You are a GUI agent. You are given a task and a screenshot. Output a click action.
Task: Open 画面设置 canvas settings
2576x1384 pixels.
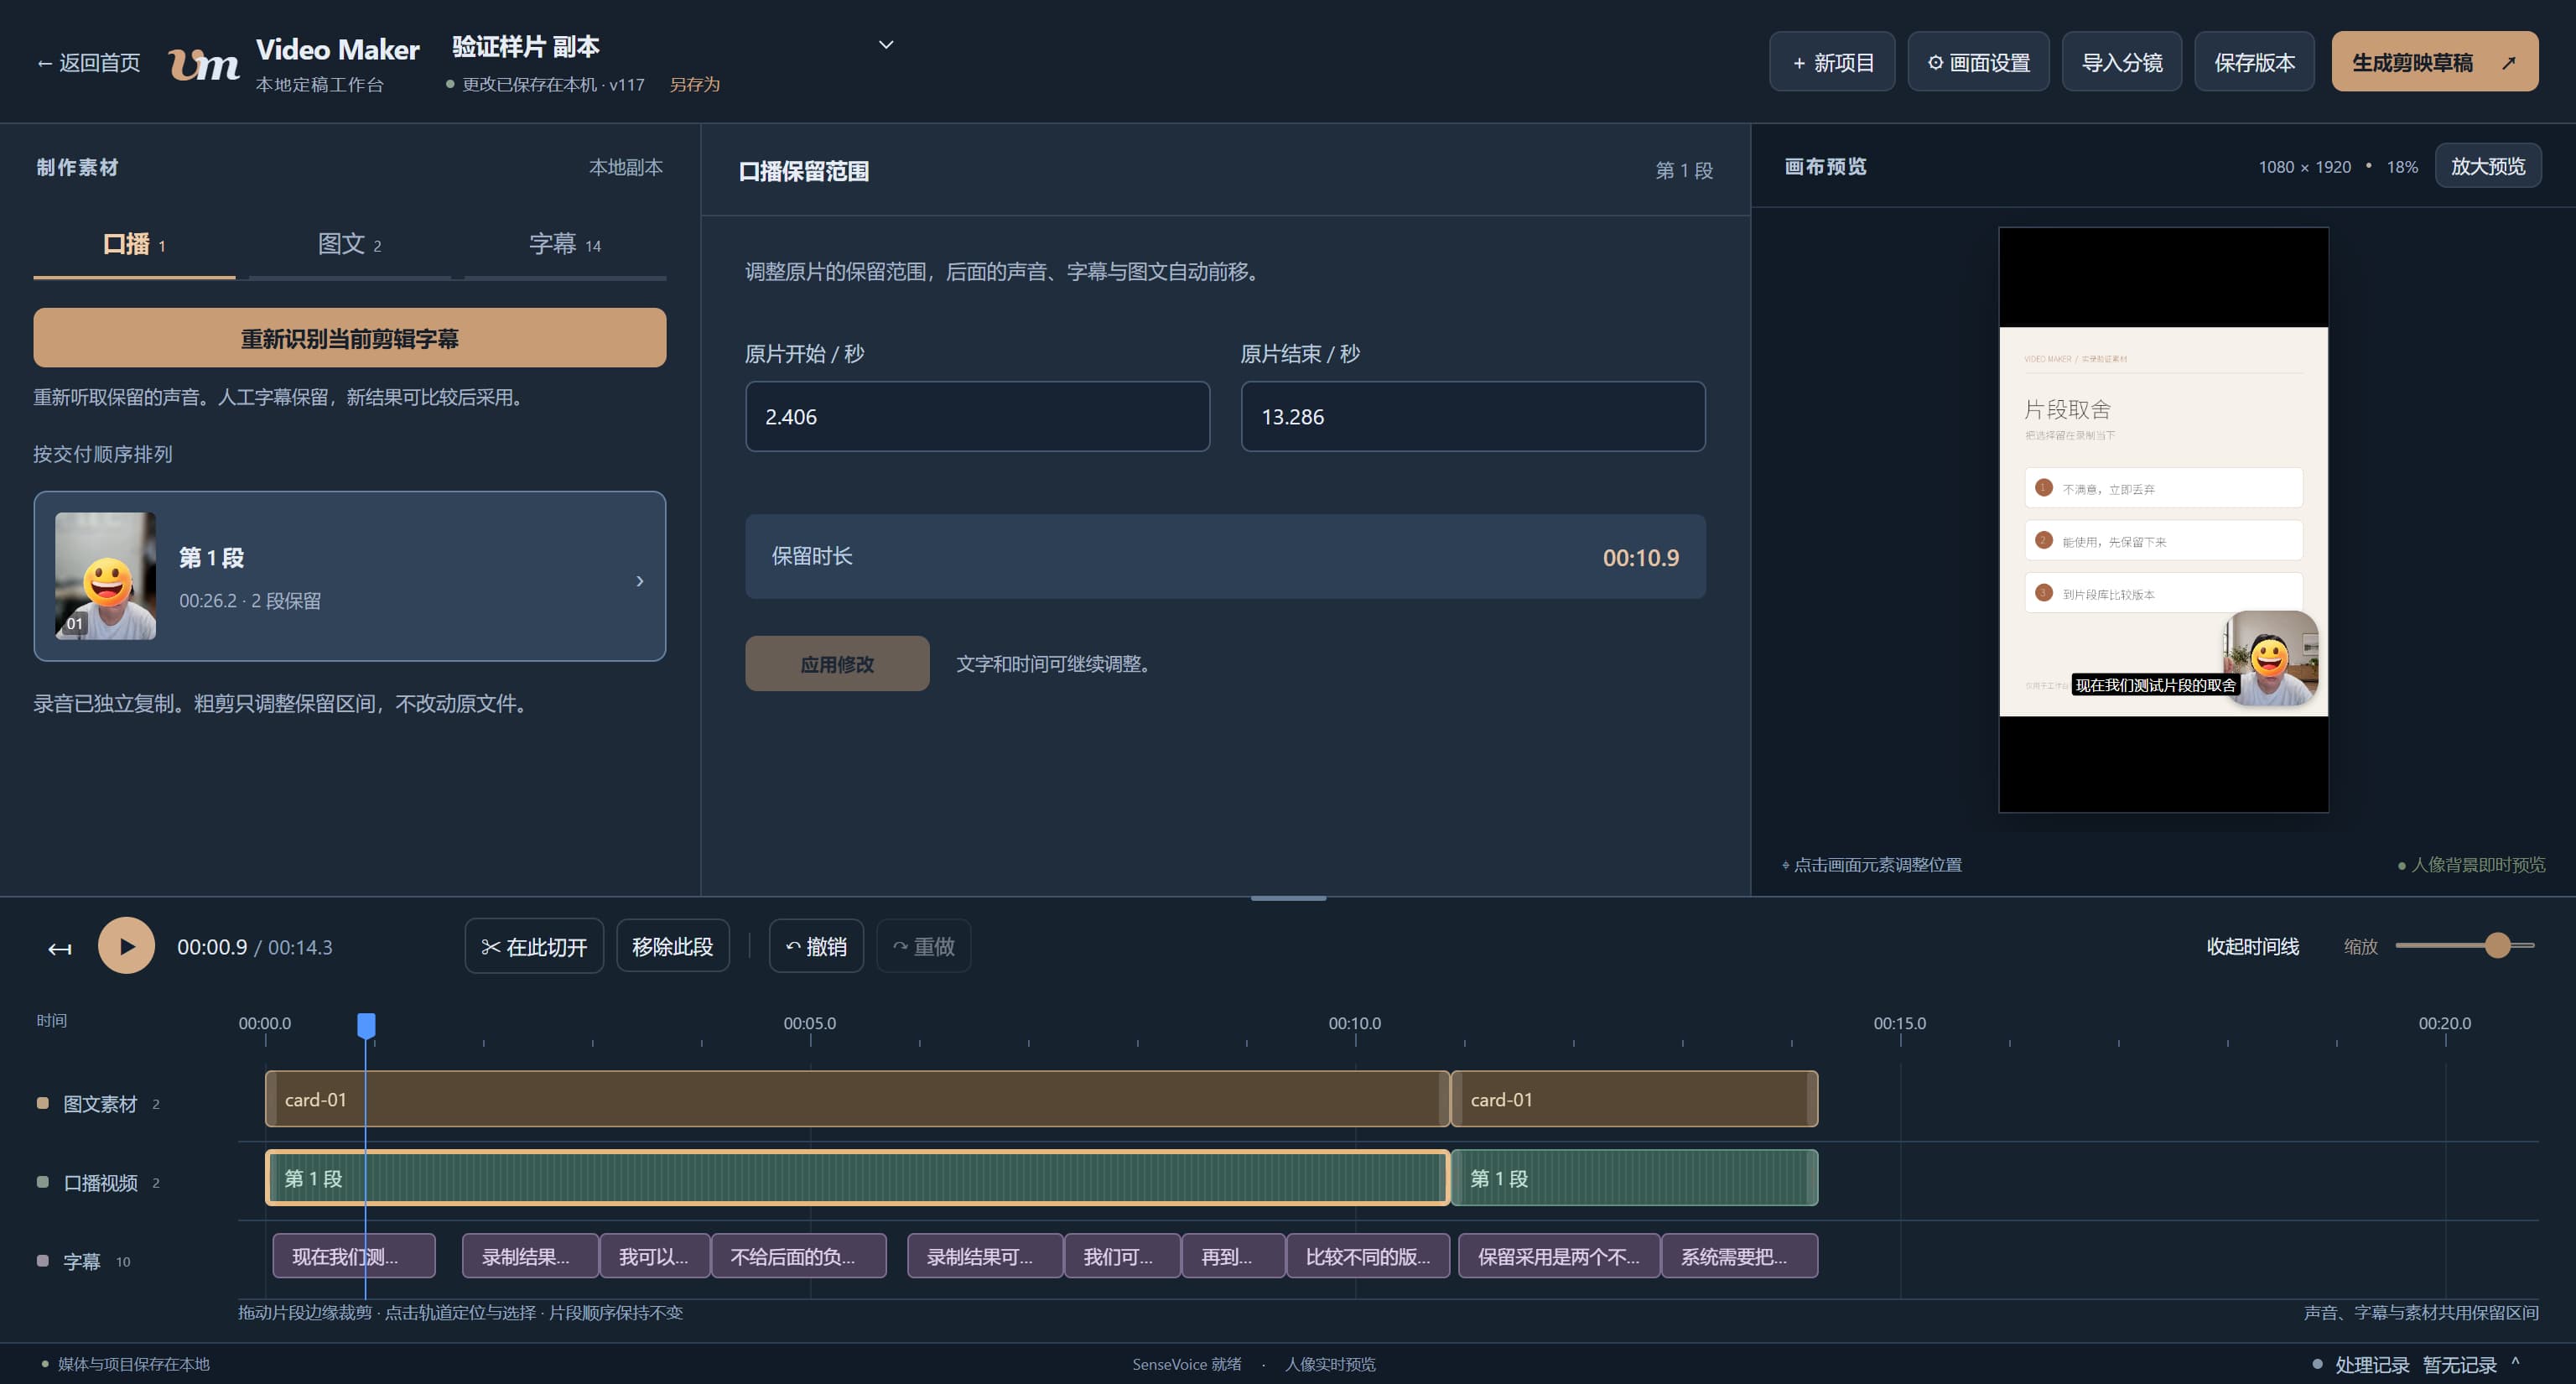(x=1978, y=62)
